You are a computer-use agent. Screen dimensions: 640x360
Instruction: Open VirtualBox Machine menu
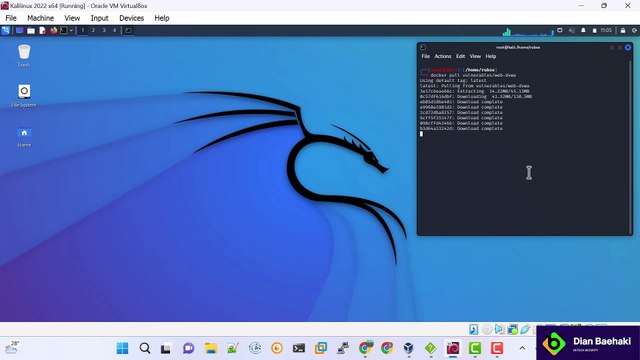[x=40, y=18]
